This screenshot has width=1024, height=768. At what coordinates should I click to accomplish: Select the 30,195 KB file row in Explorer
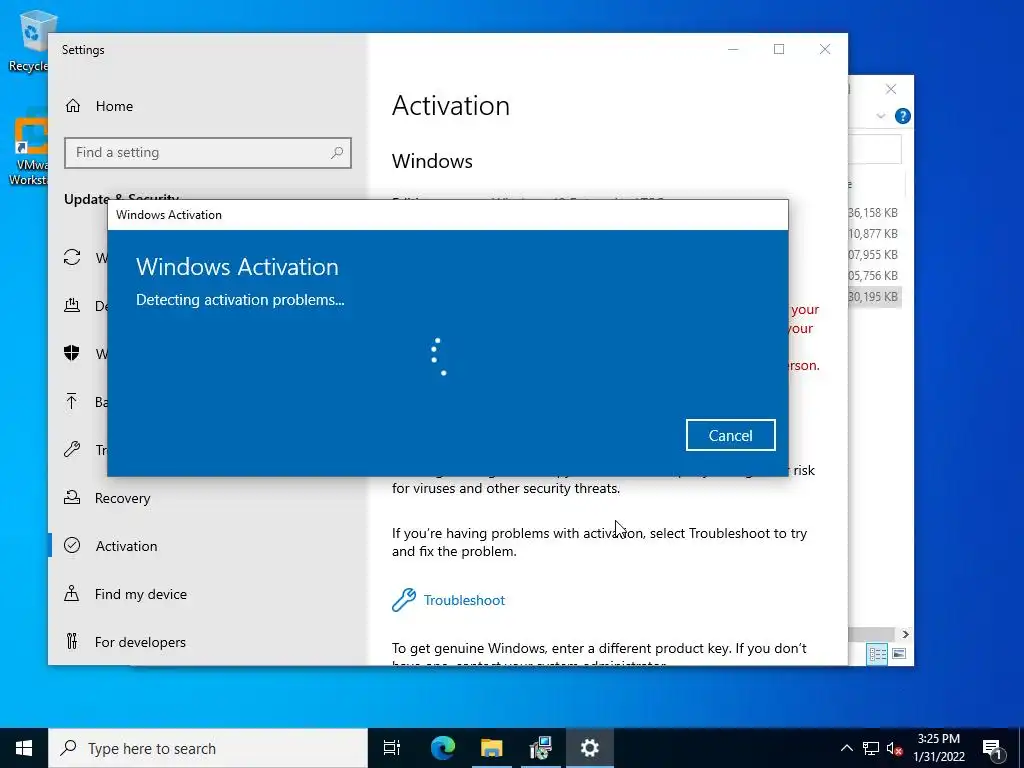pos(874,296)
